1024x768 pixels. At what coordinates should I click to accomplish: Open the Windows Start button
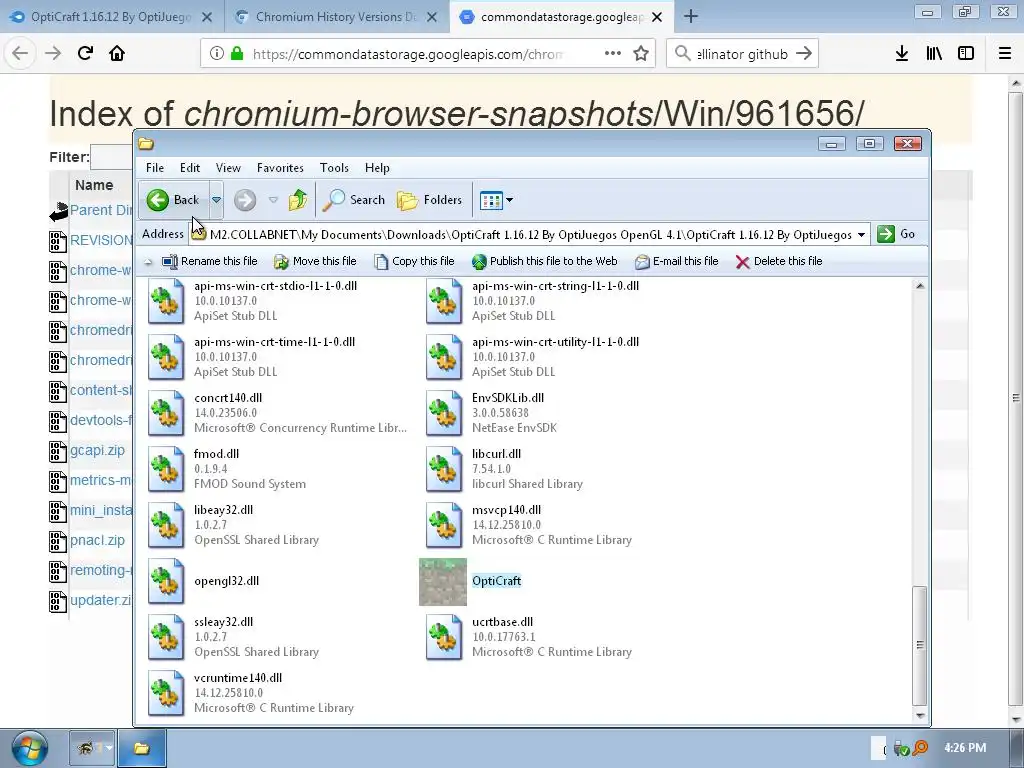coord(29,748)
